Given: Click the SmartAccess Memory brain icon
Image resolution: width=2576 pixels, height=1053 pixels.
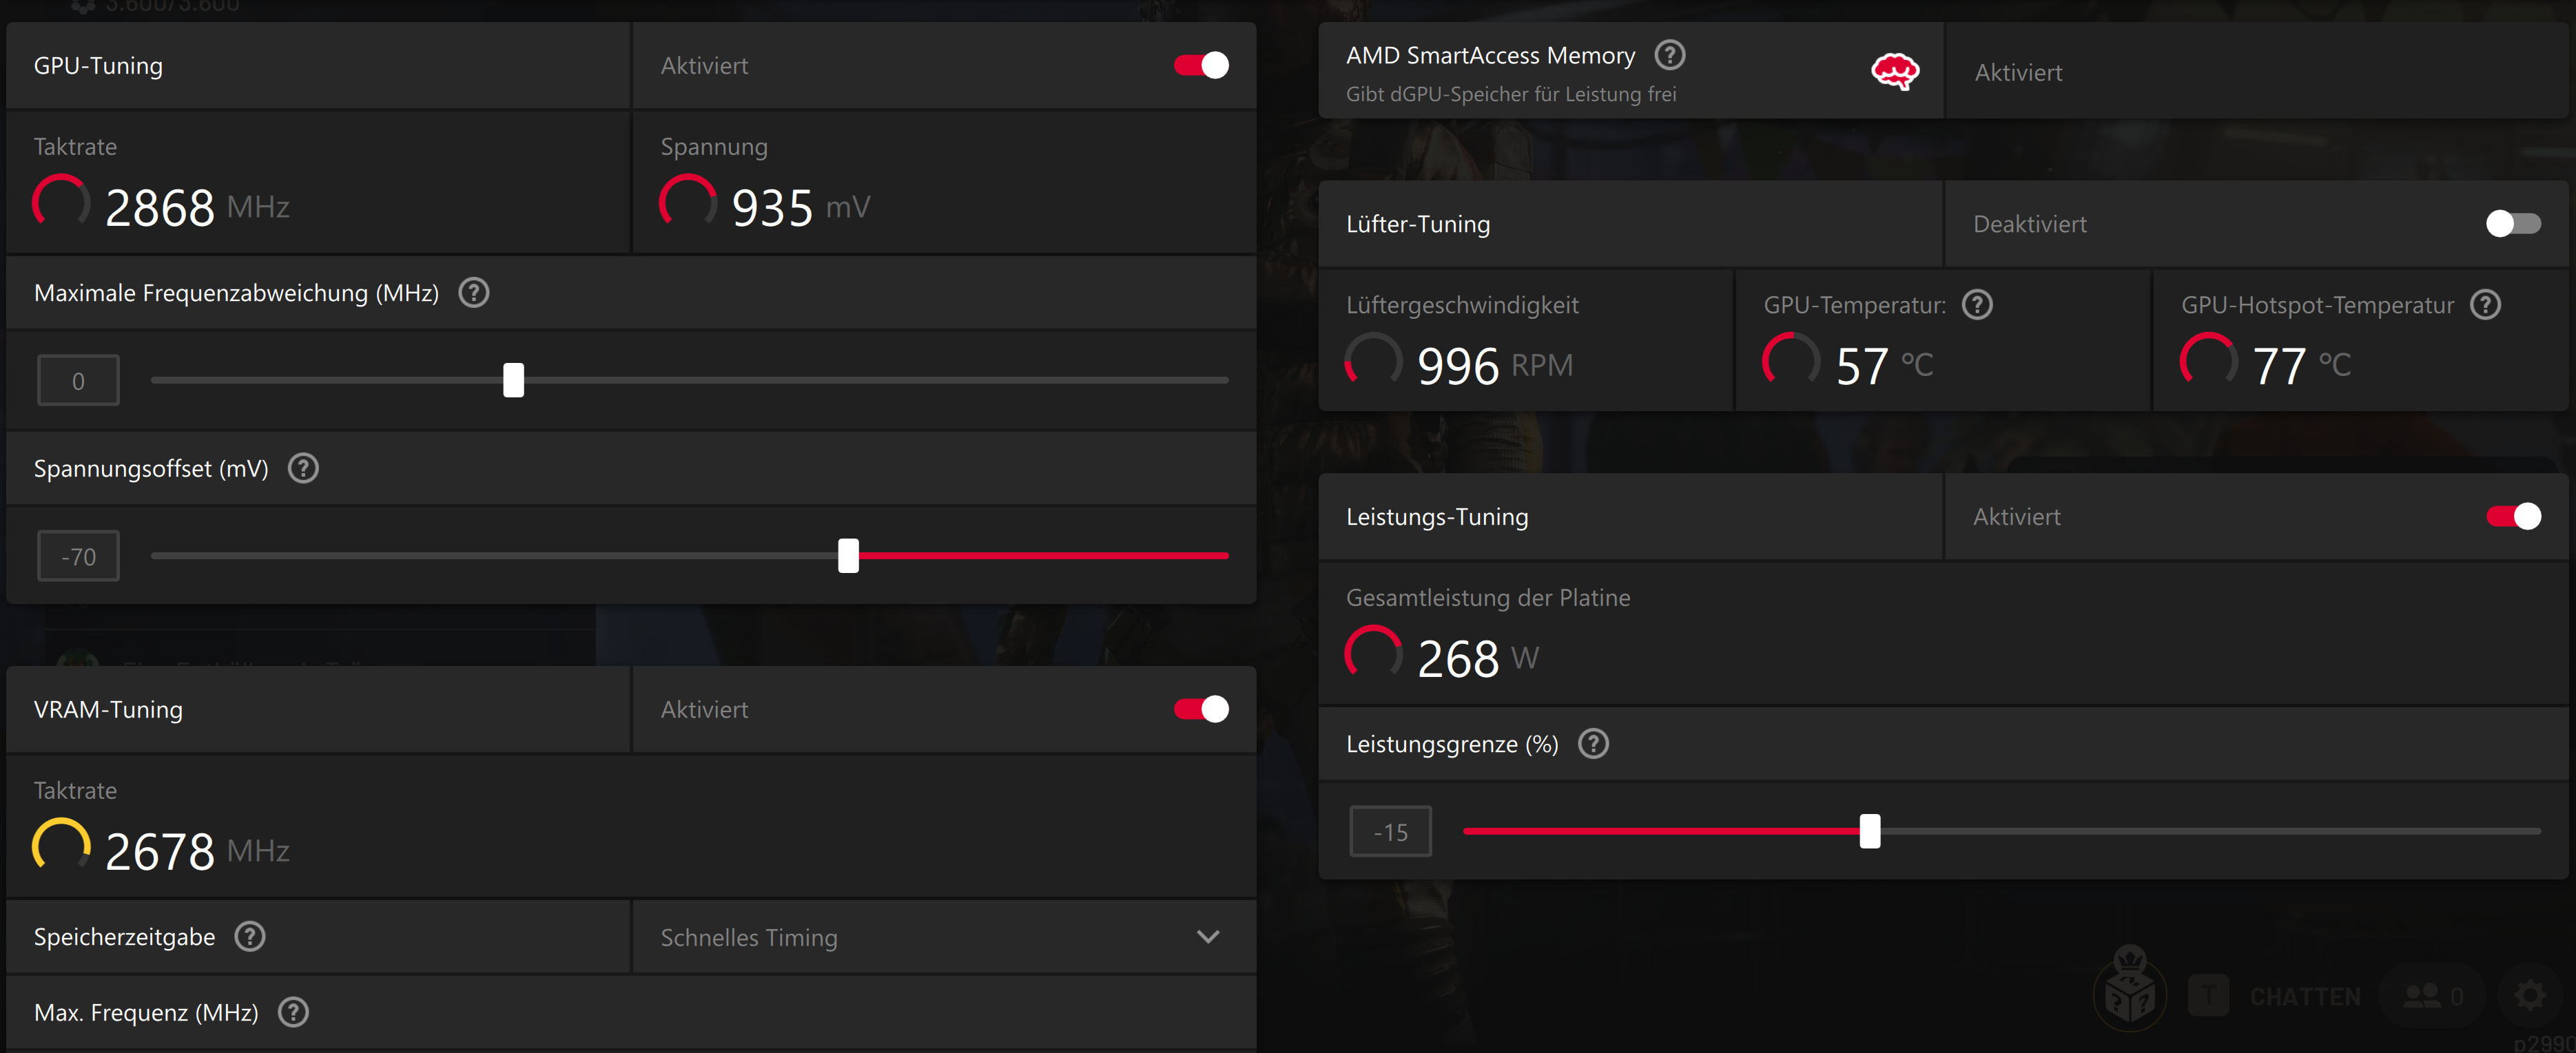Looking at the screenshot, I should pos(1894,72).
